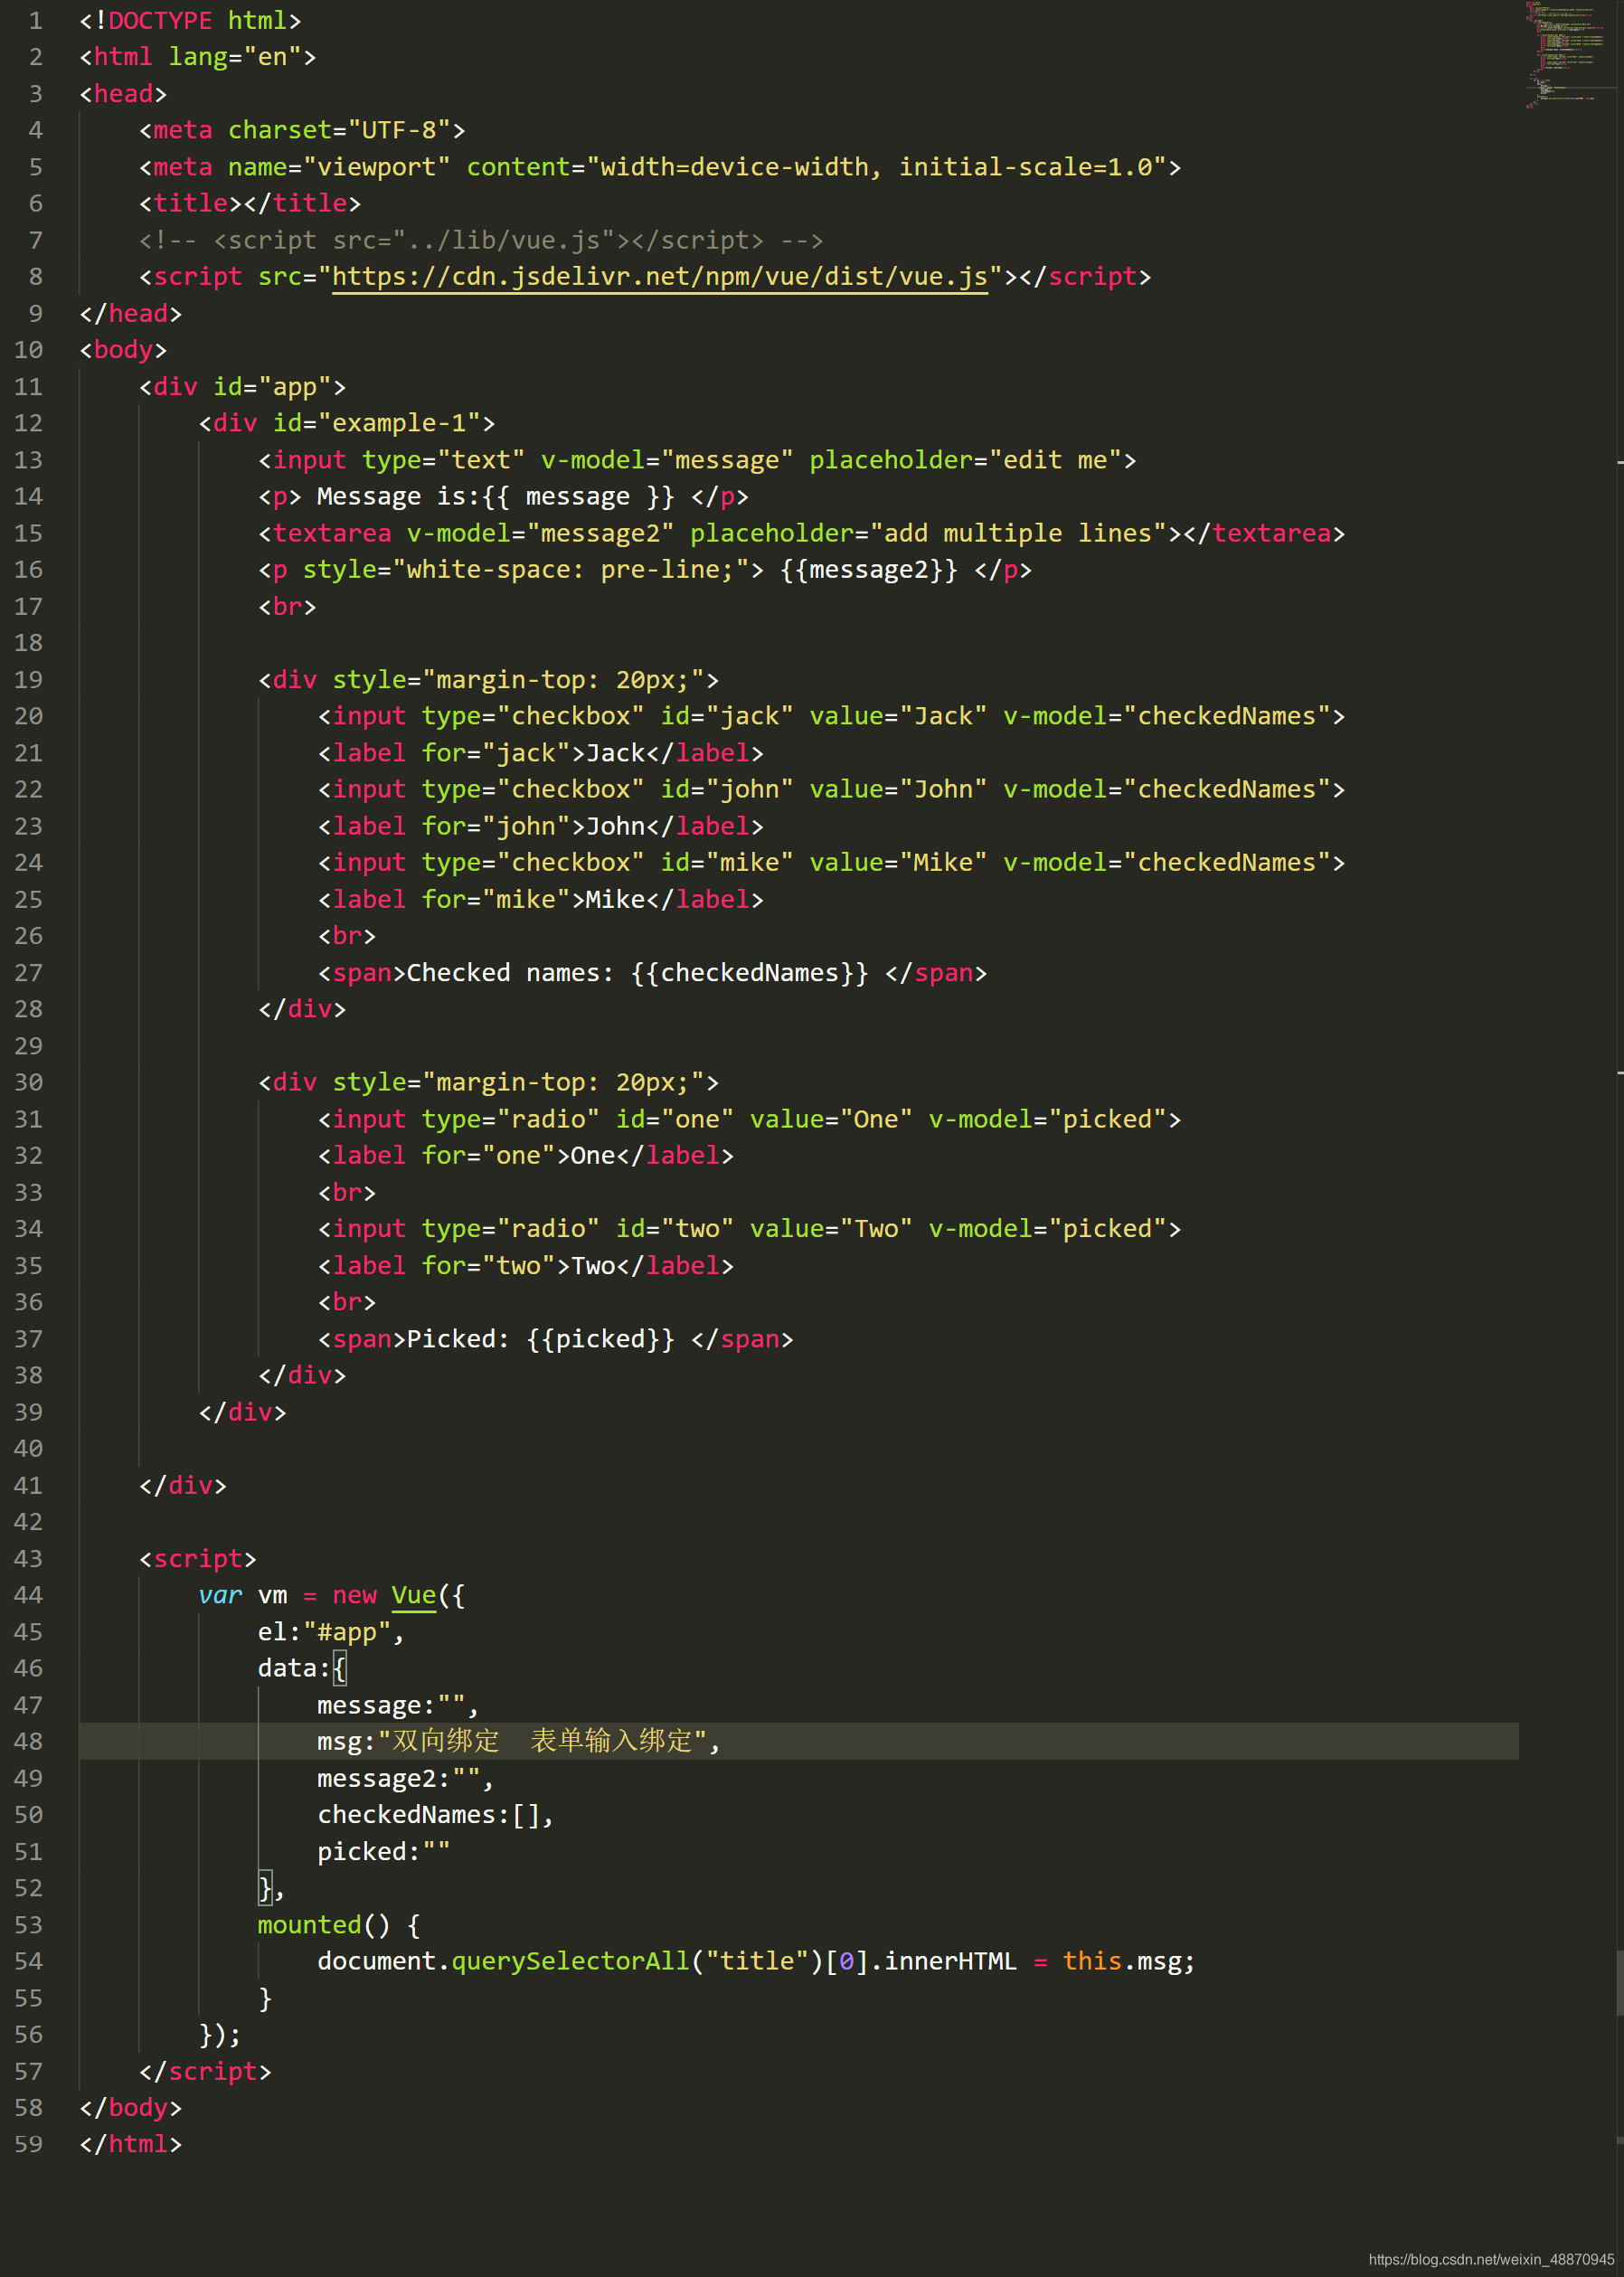
Task: Click 'querySelectorAll' on line 54
Action: [x=570, y=1961]
